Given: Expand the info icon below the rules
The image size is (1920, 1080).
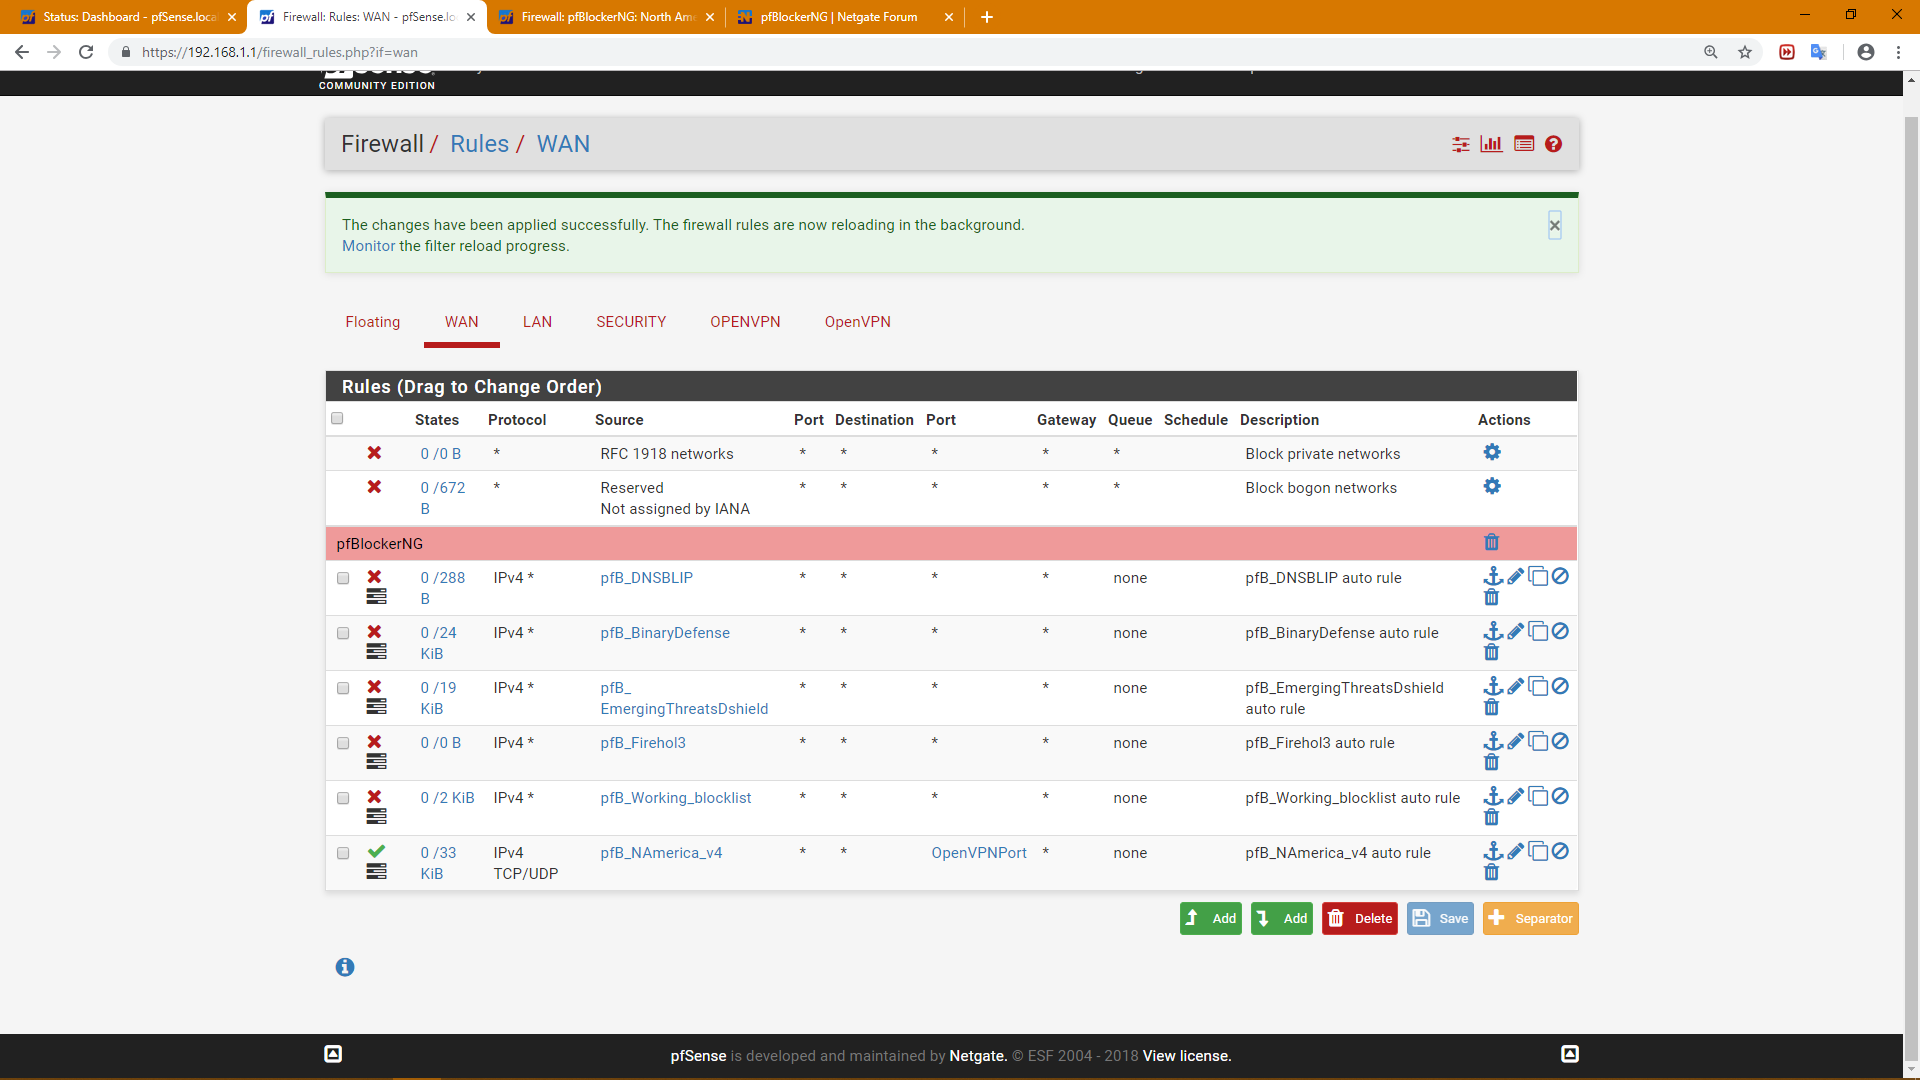Looking at the screenshot, I should tap(345, 967).
